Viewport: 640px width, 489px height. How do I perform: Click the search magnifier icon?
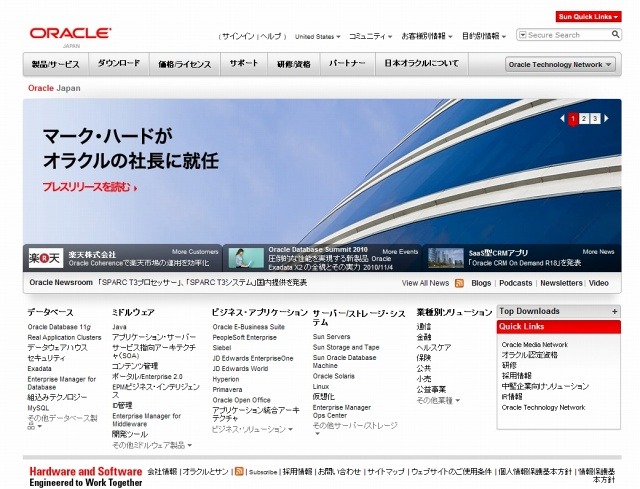point(615,35)
